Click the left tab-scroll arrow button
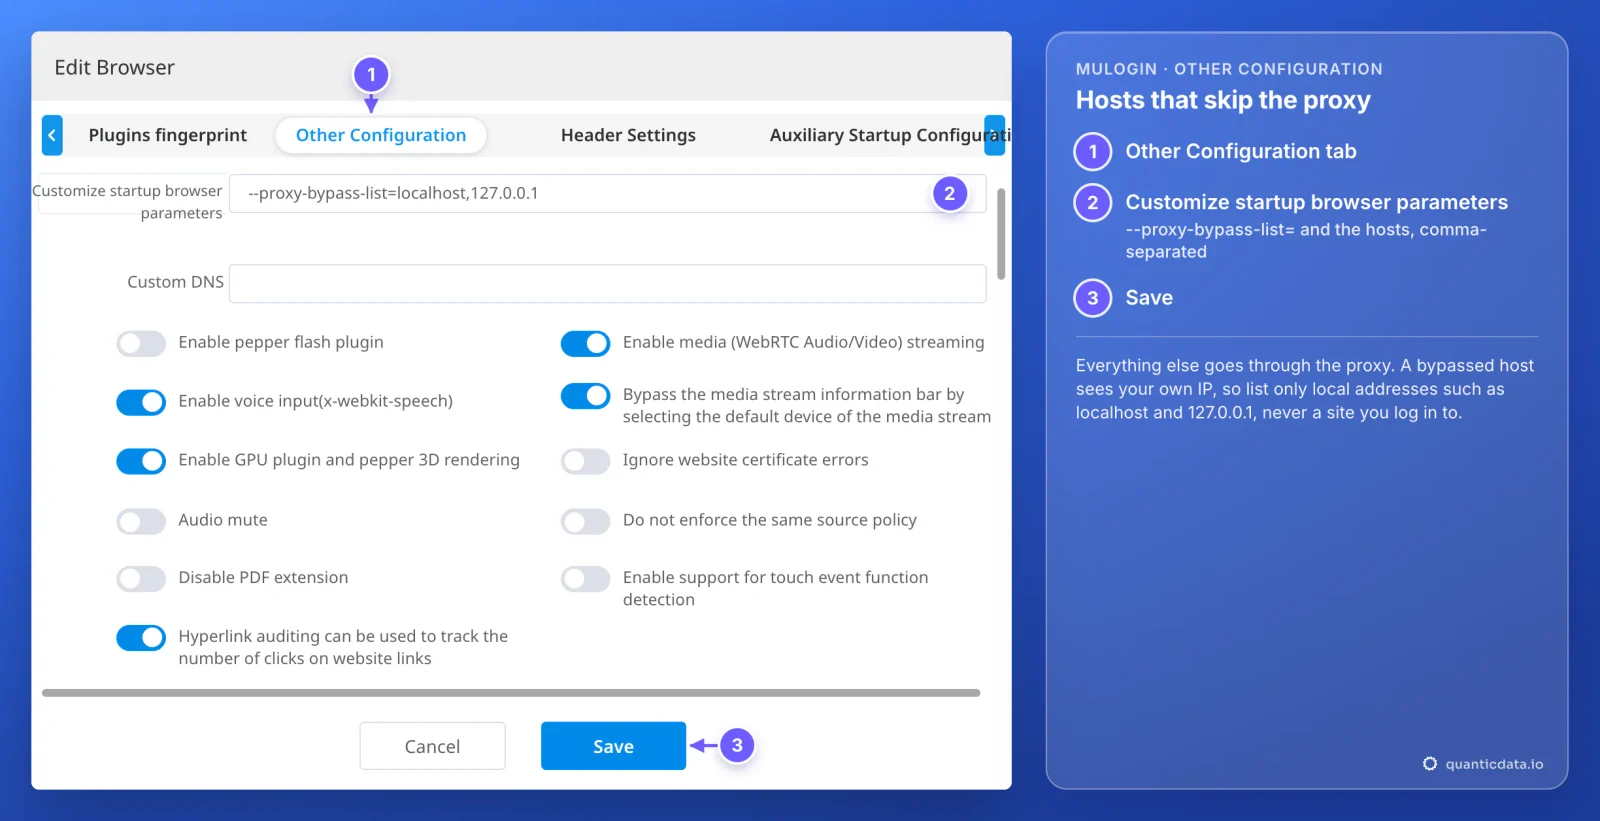Image resolution: width=1600 pixels, height=821 pixels. click(52, 135)
